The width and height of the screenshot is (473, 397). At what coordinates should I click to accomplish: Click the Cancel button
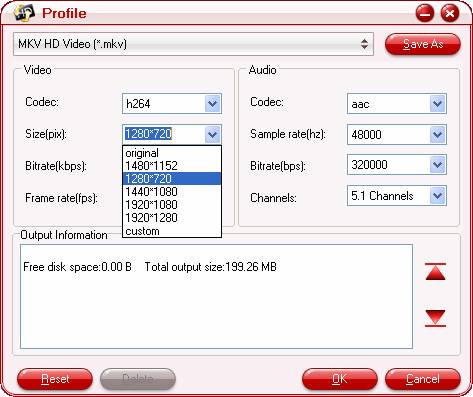[423, 379]
